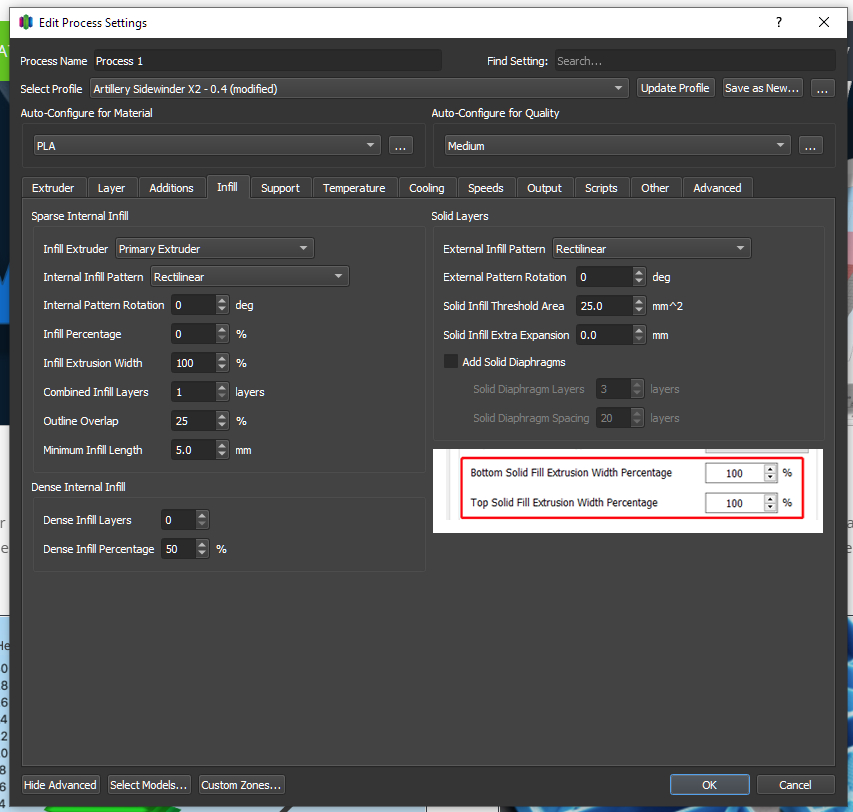Open the Infill Extruder dropdown
The width and height of the screenshot is (853, 812).
tap(214, 249)
